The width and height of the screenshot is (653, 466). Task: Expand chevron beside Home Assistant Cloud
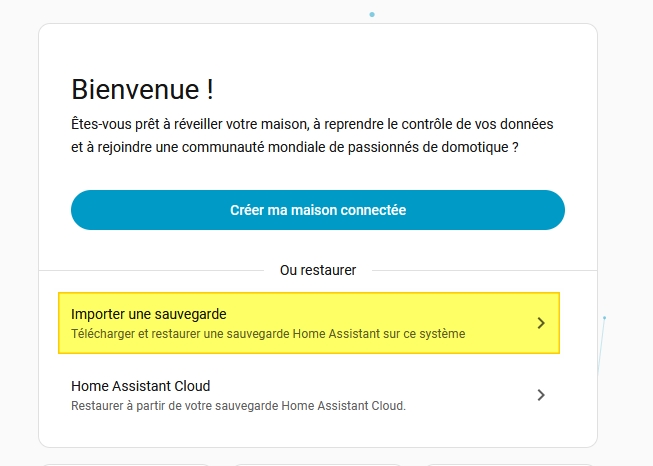coord(540,395)
